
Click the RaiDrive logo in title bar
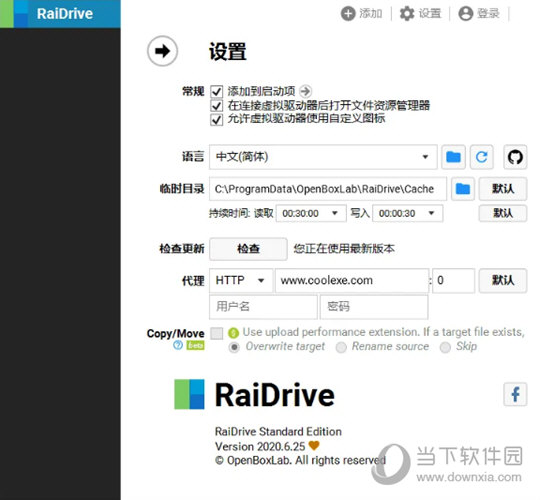pos(14,14)
